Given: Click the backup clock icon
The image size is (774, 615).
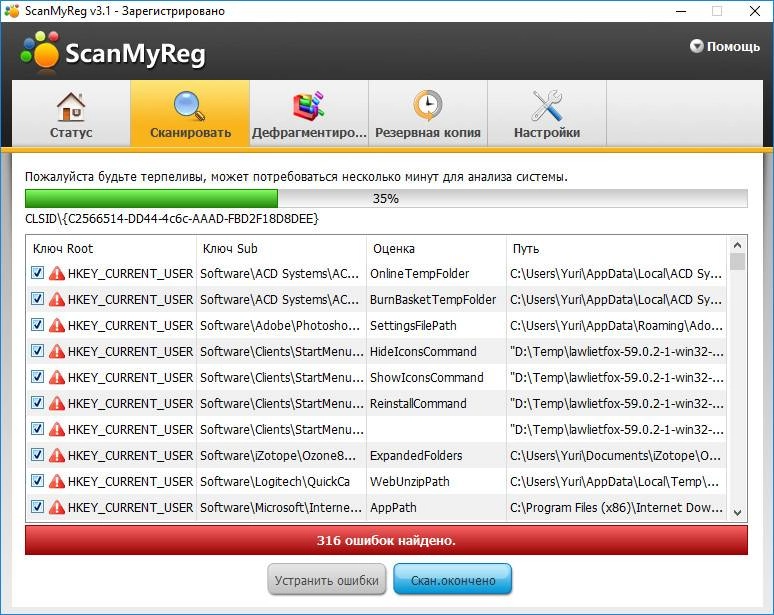Looking at the screenshot, I should (x=427, y=105).
